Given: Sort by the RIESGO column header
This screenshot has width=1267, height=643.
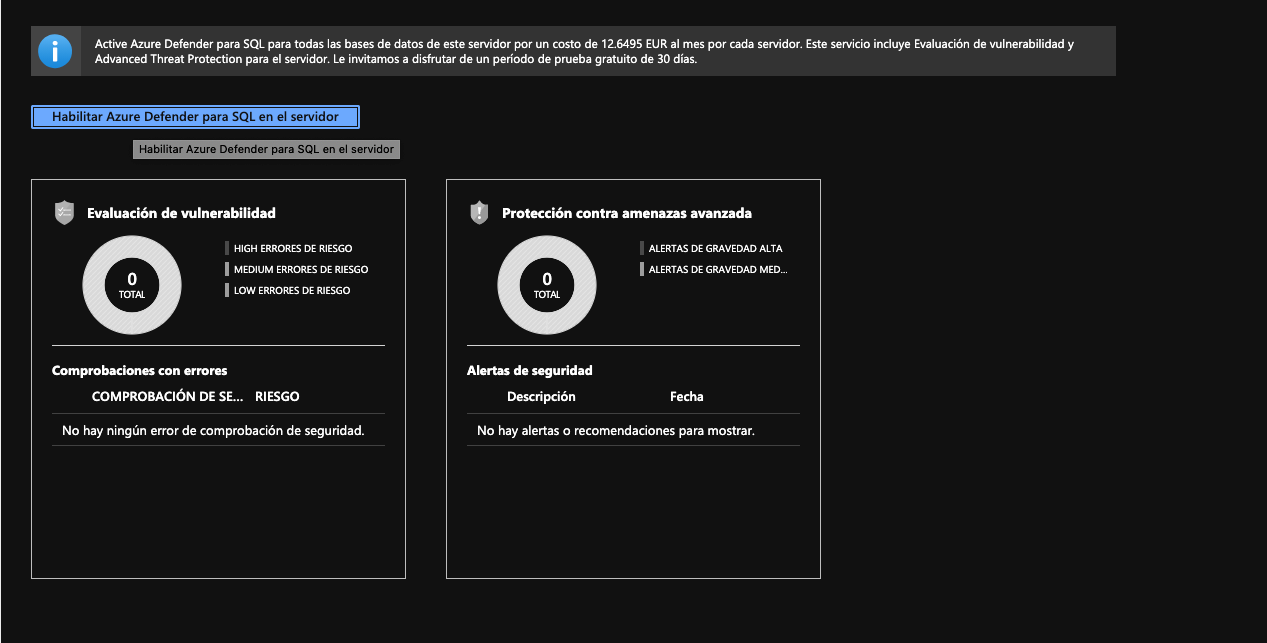Looking at the screenshot, I should point(277,396).
